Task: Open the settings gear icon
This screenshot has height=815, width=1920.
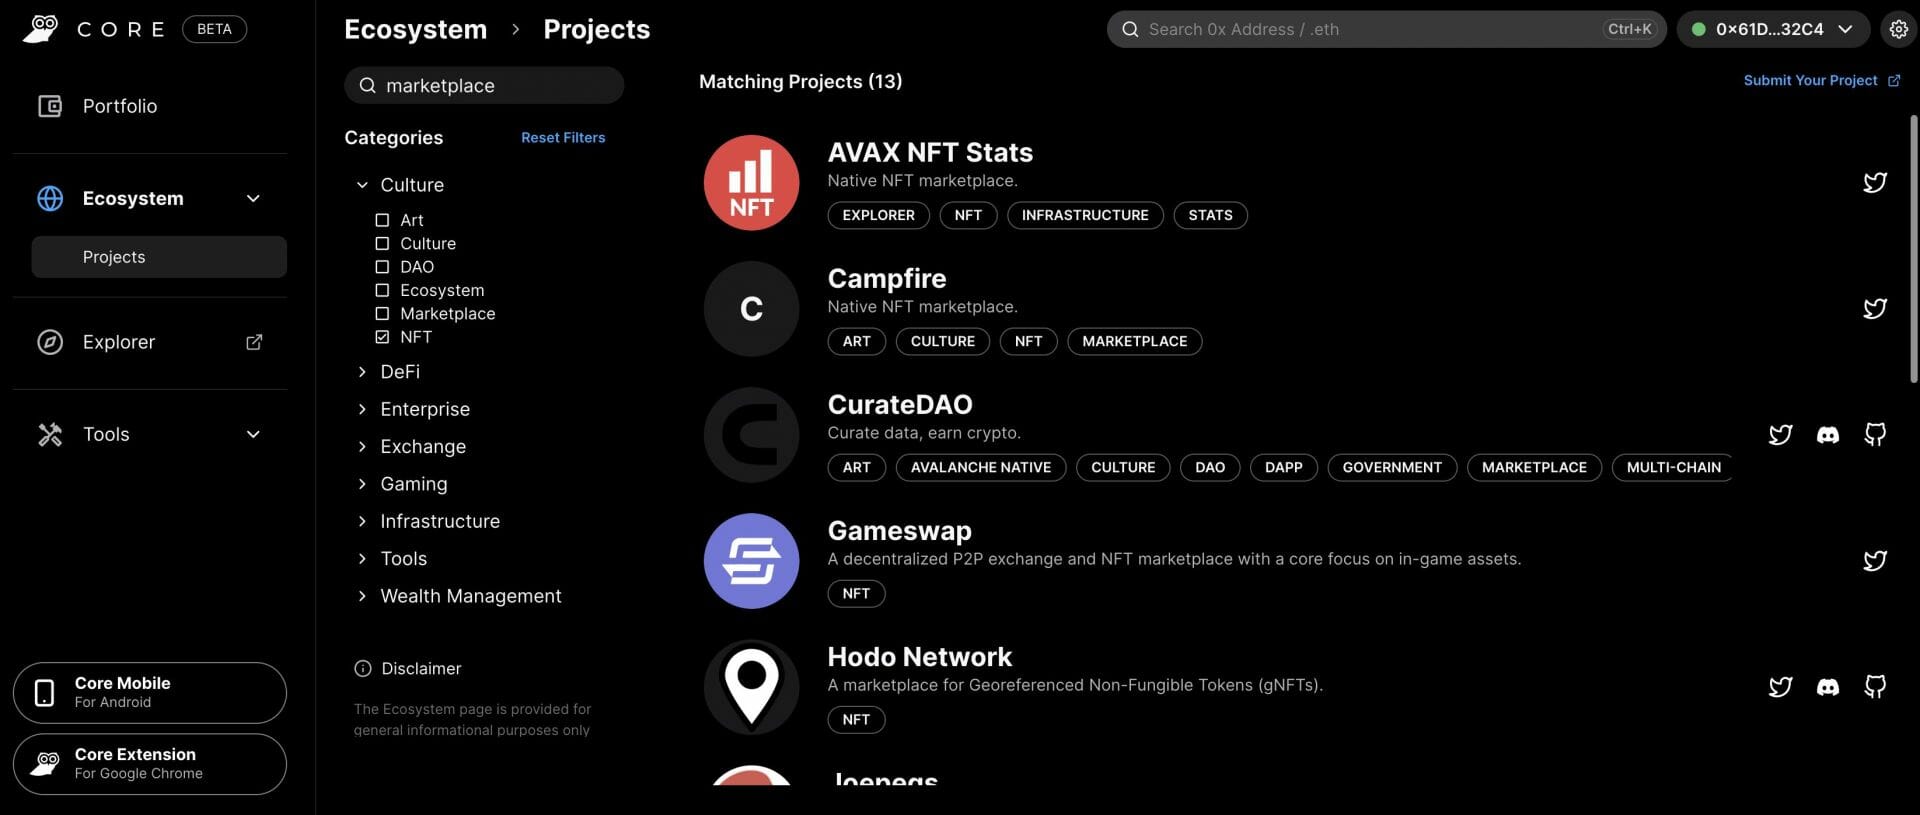Action: [1898, 29]
